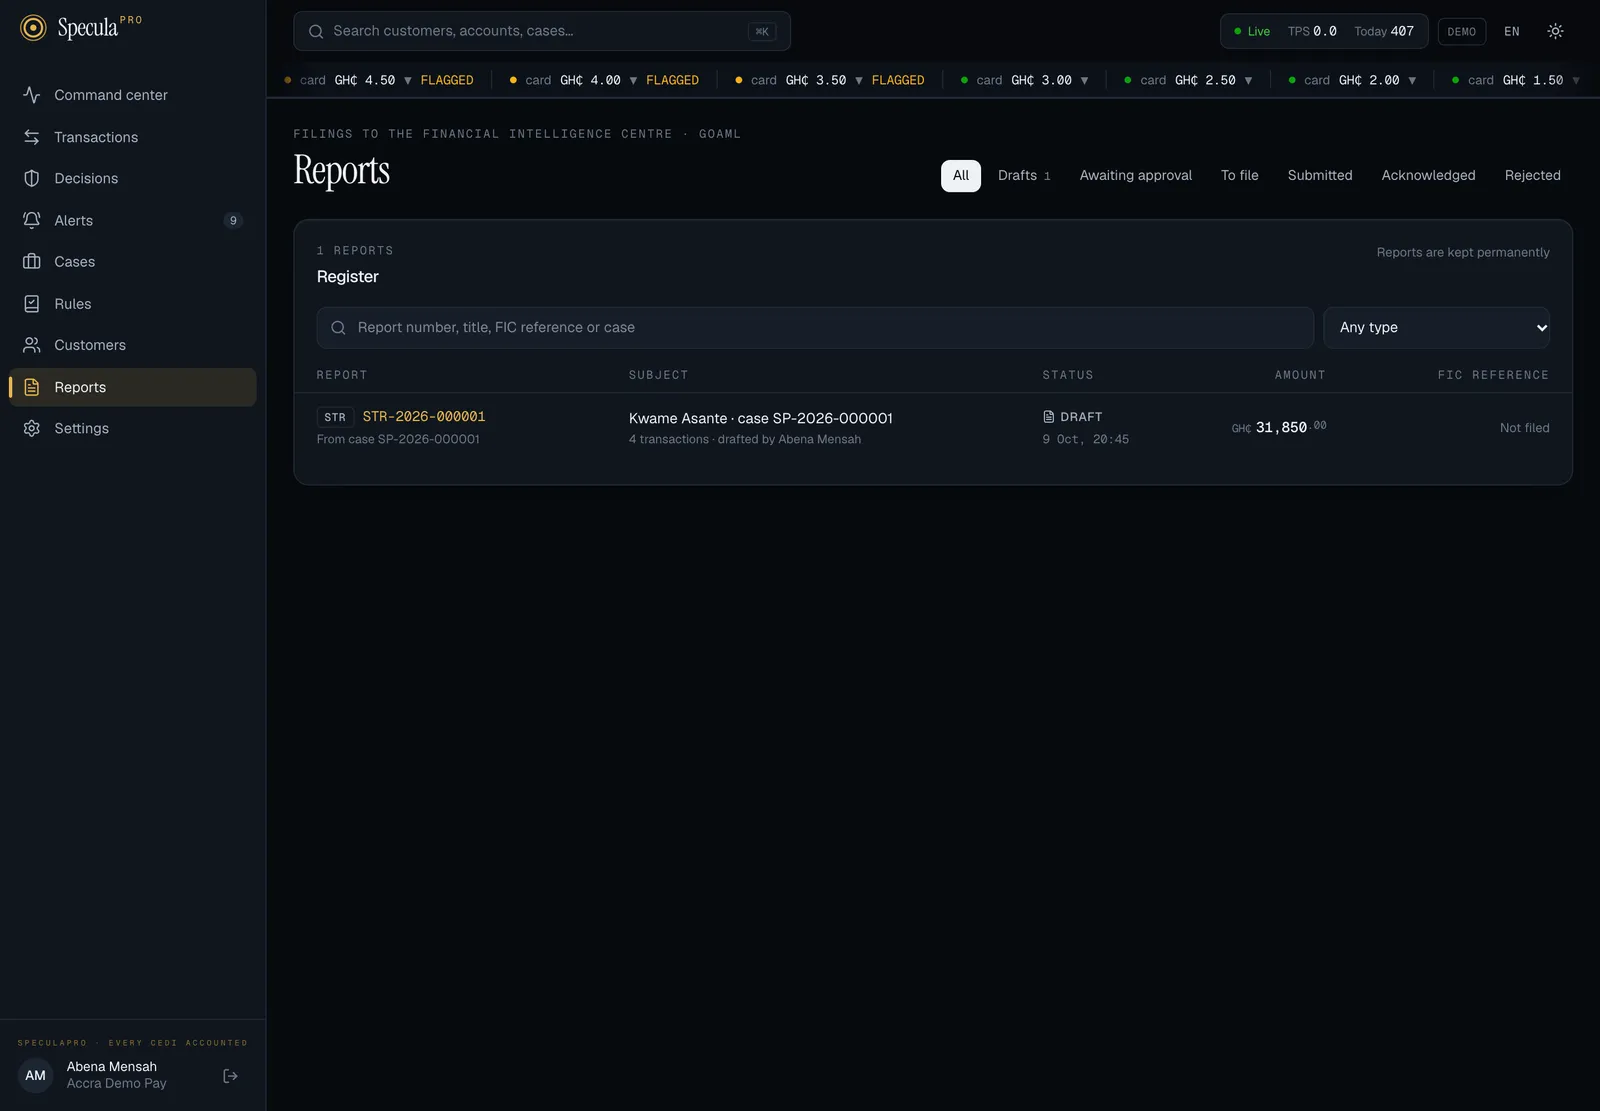Click the DRAFT status document icon
Screen dimensions: 1600x1111
tap(1048, 417)
